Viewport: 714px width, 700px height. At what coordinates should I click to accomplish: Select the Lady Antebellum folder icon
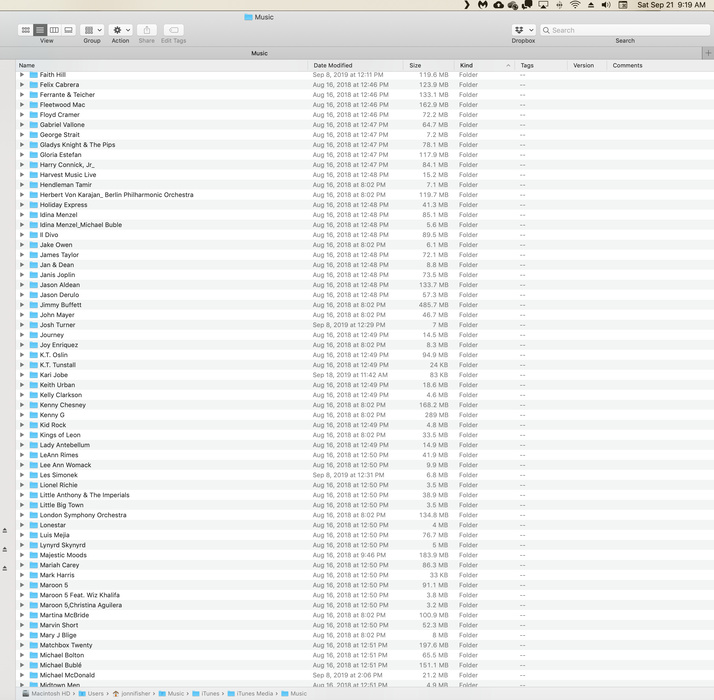pyautogui.click(x=33, y=445)
